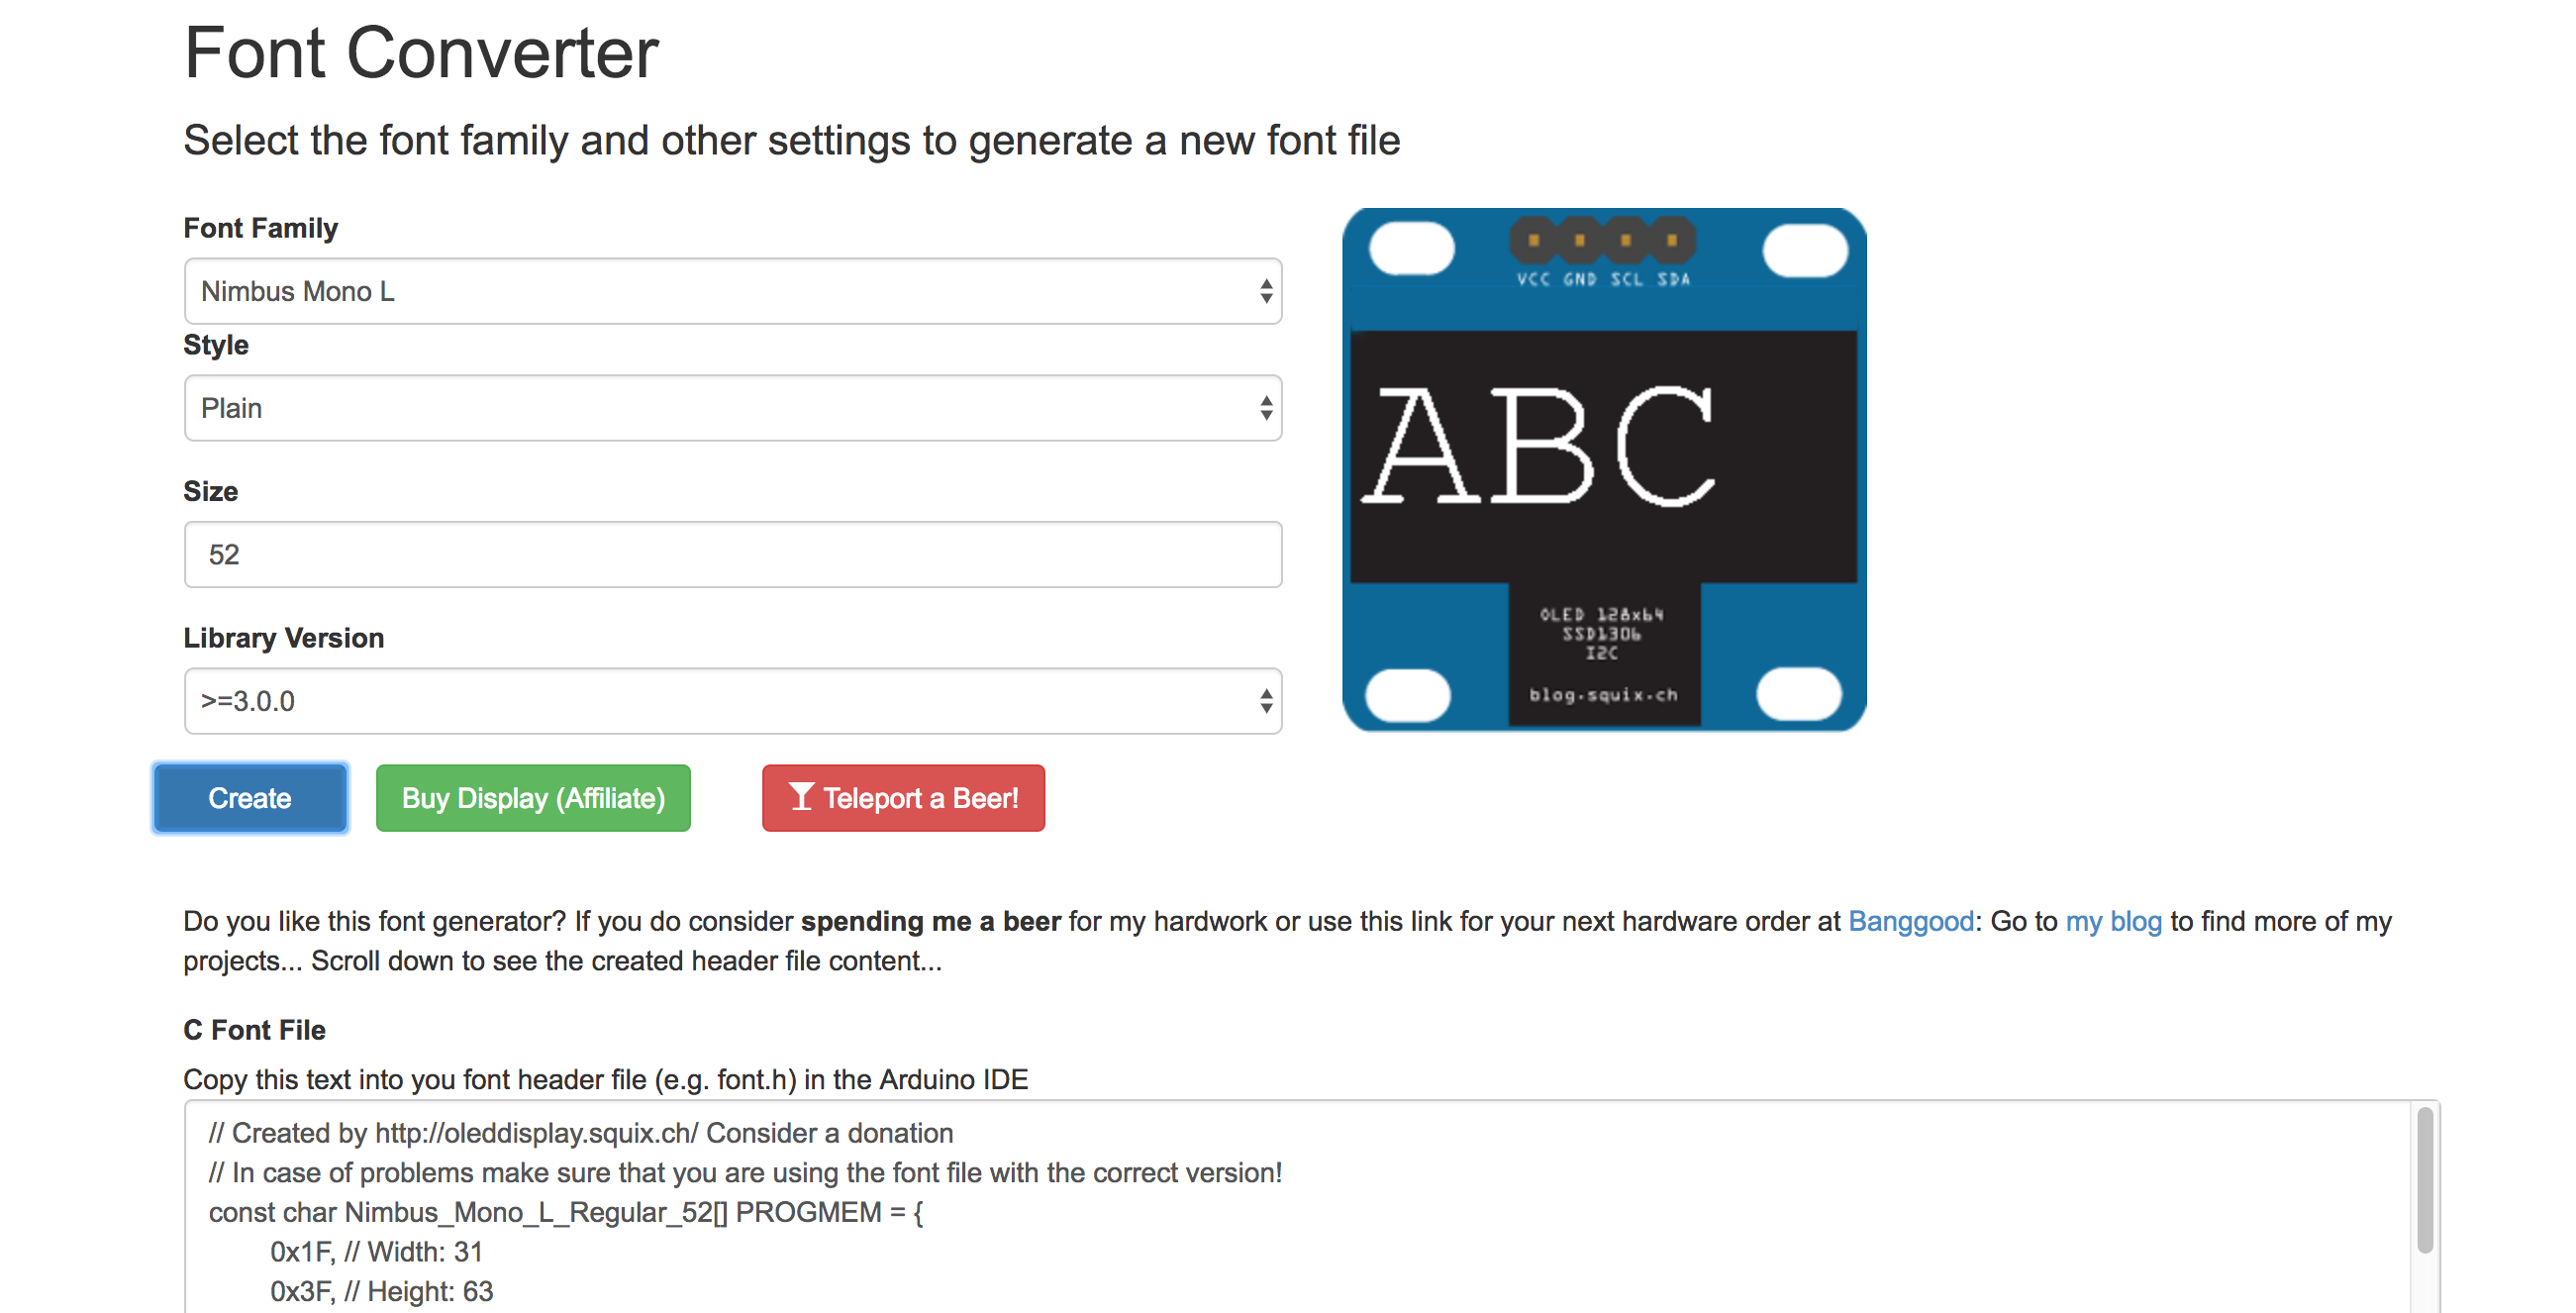This screenshot has height=1313, width=2576.
Task: Click the Teleport a Beer! button text
Action: pos(920,798)
